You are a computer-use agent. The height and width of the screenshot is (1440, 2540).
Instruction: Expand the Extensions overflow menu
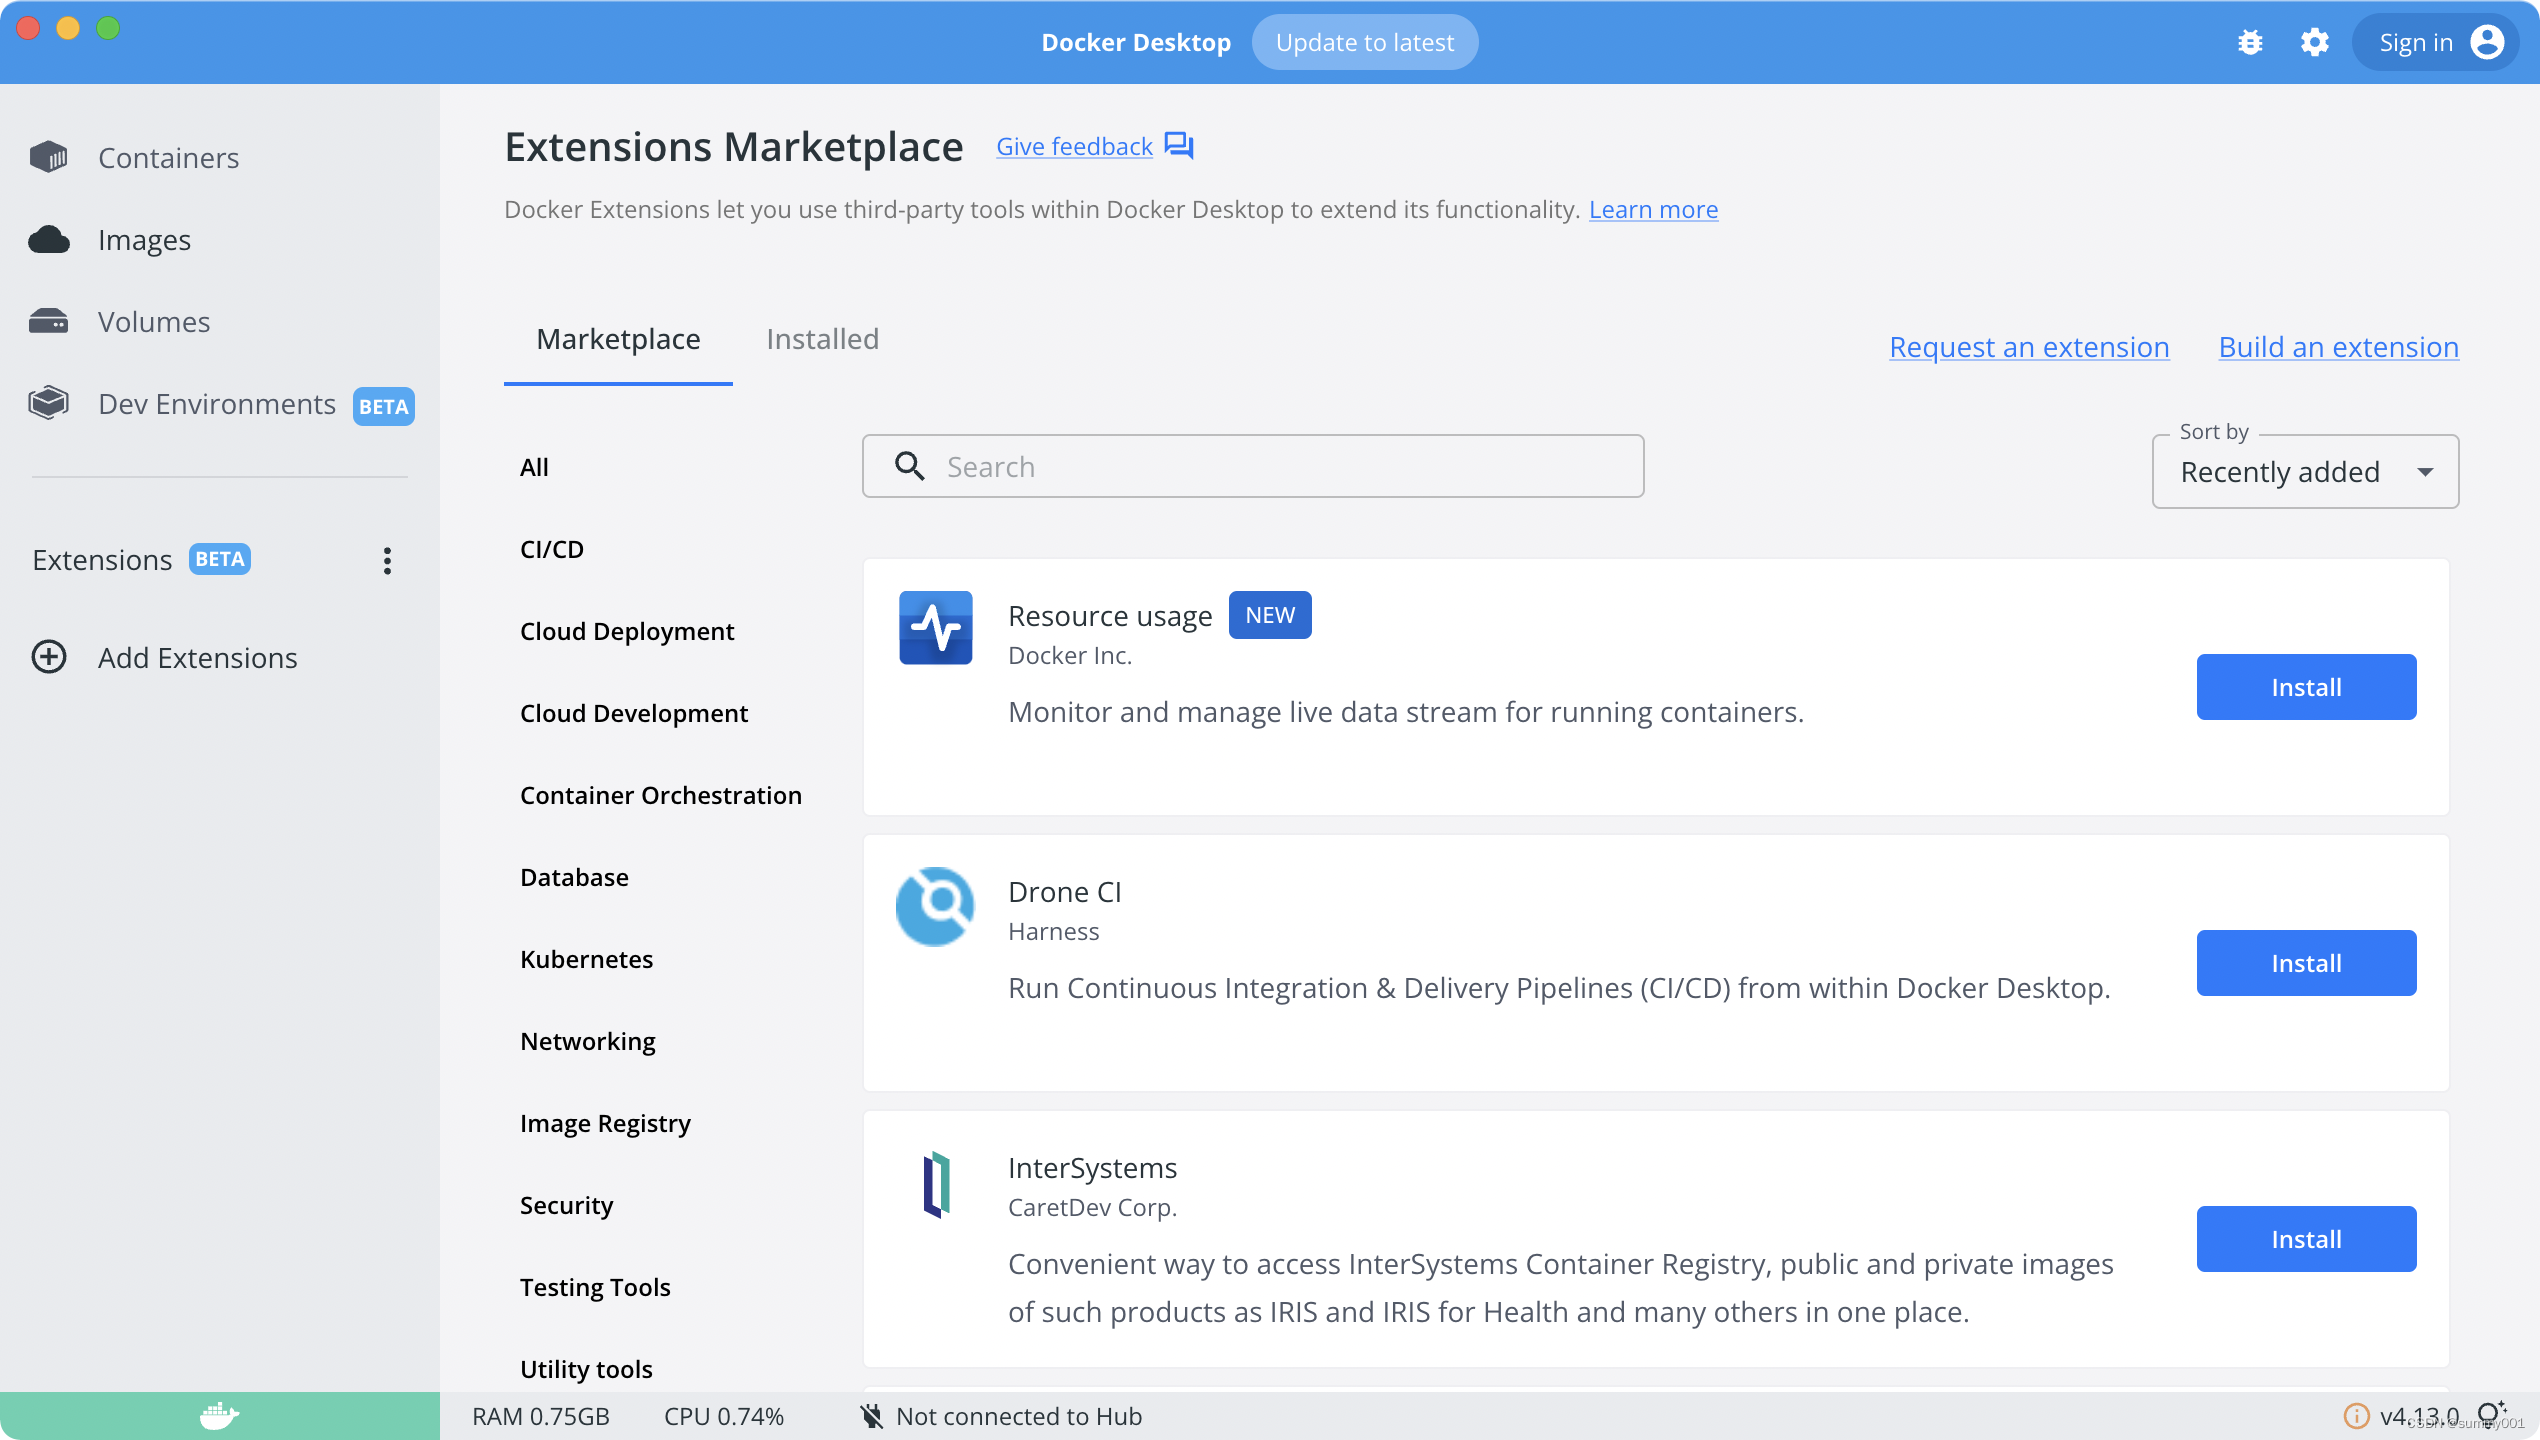point(387,560)
